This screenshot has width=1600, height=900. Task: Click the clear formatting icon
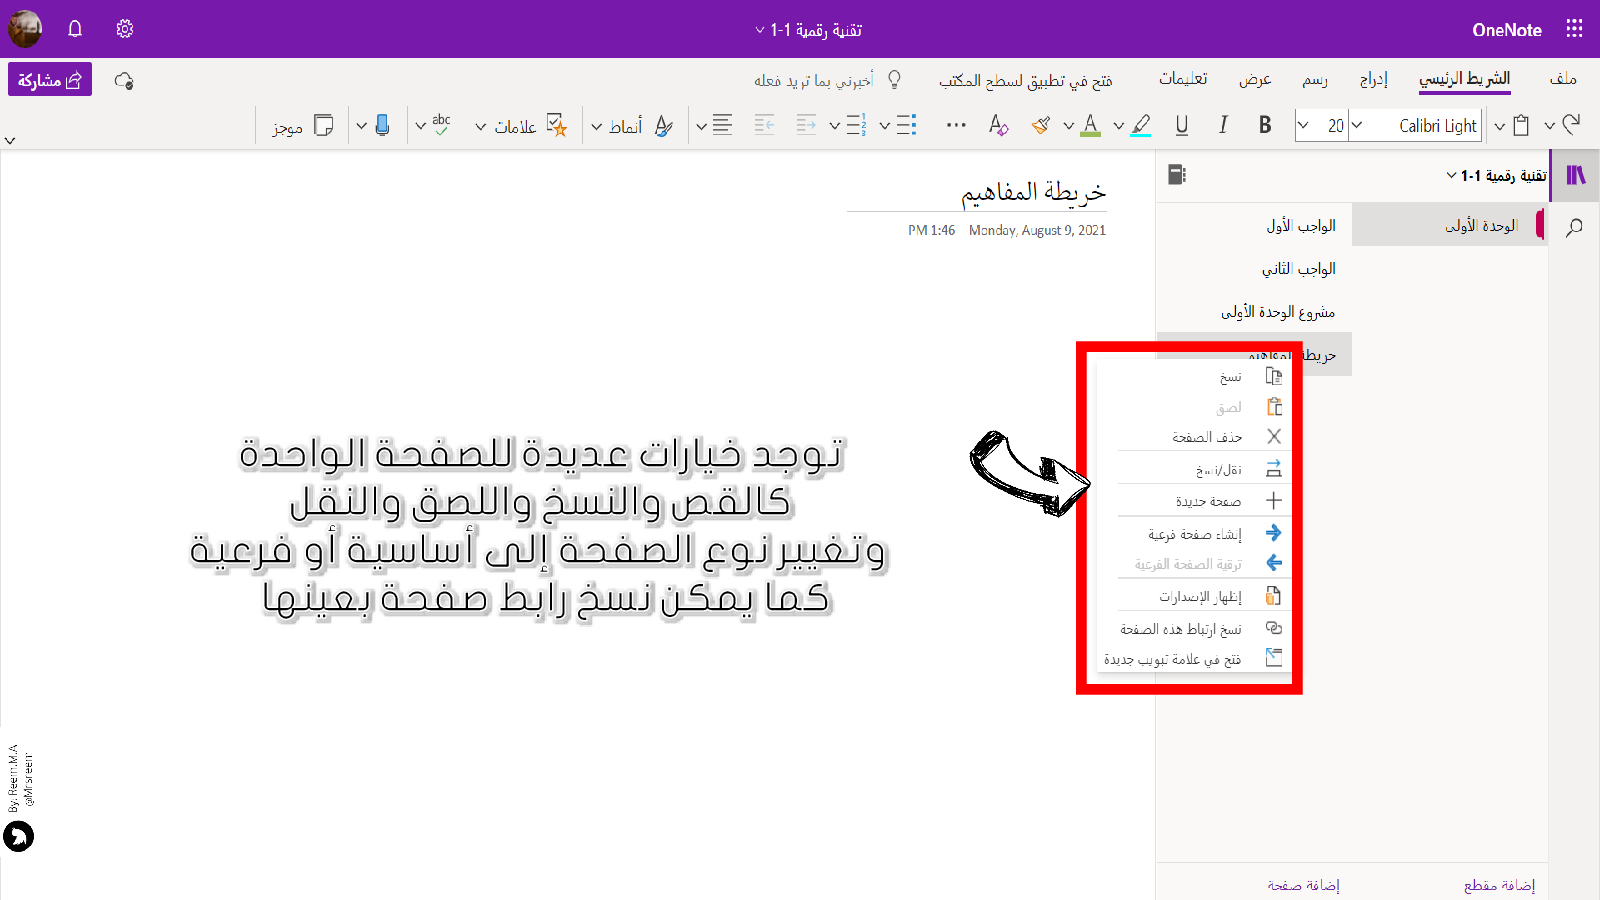[998, 125]
